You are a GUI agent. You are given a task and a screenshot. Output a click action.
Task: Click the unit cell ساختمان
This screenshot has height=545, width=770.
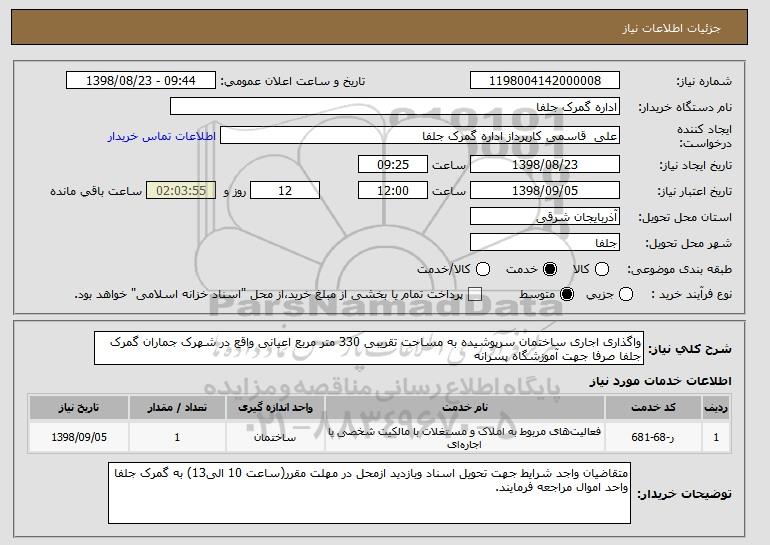[x=275, y=437]
